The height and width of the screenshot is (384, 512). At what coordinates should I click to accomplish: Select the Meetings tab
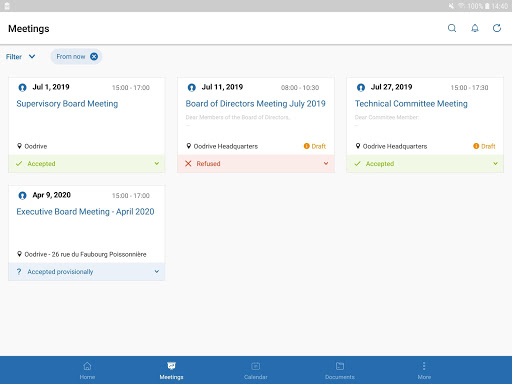pos(171,370)
